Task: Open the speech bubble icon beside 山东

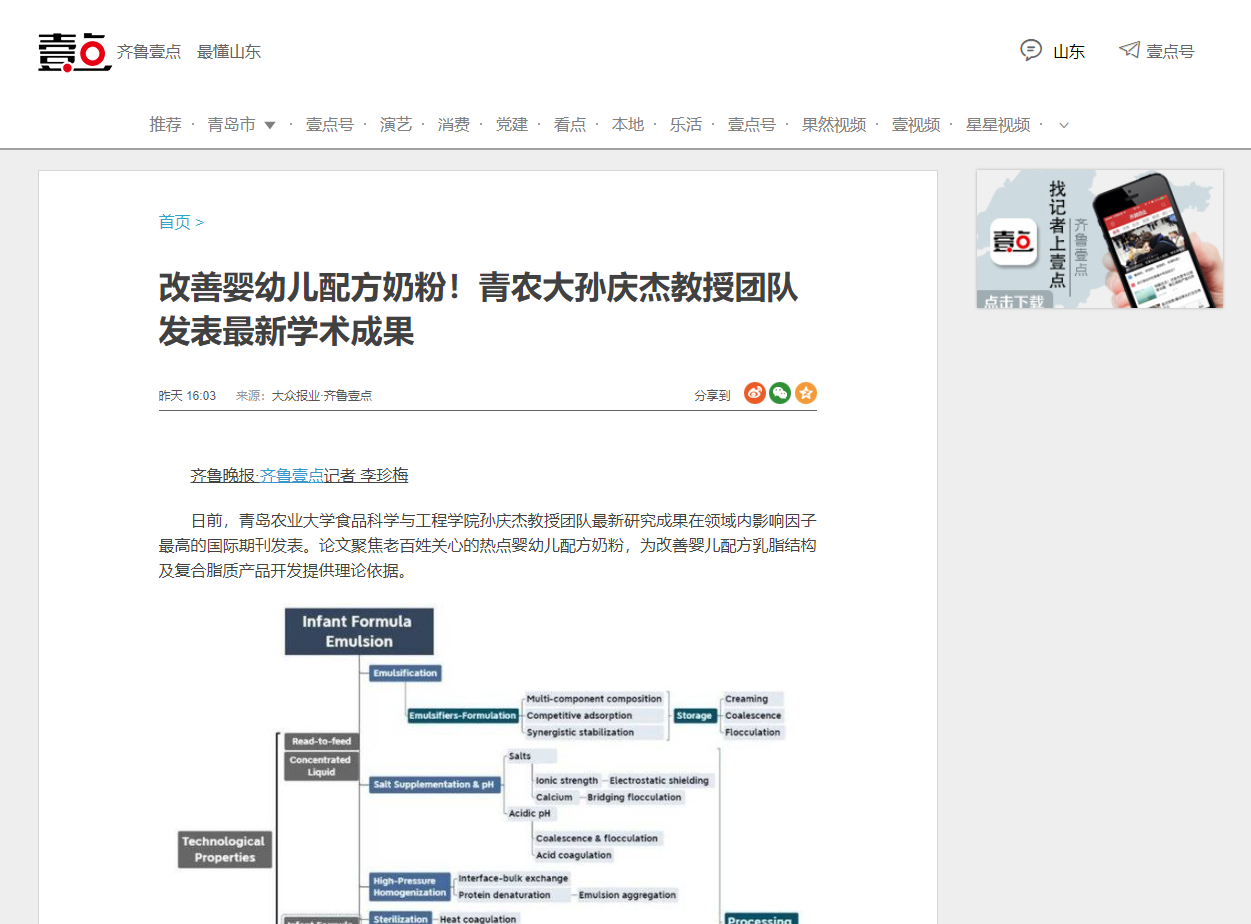Action: click(x=1031, y=50)
